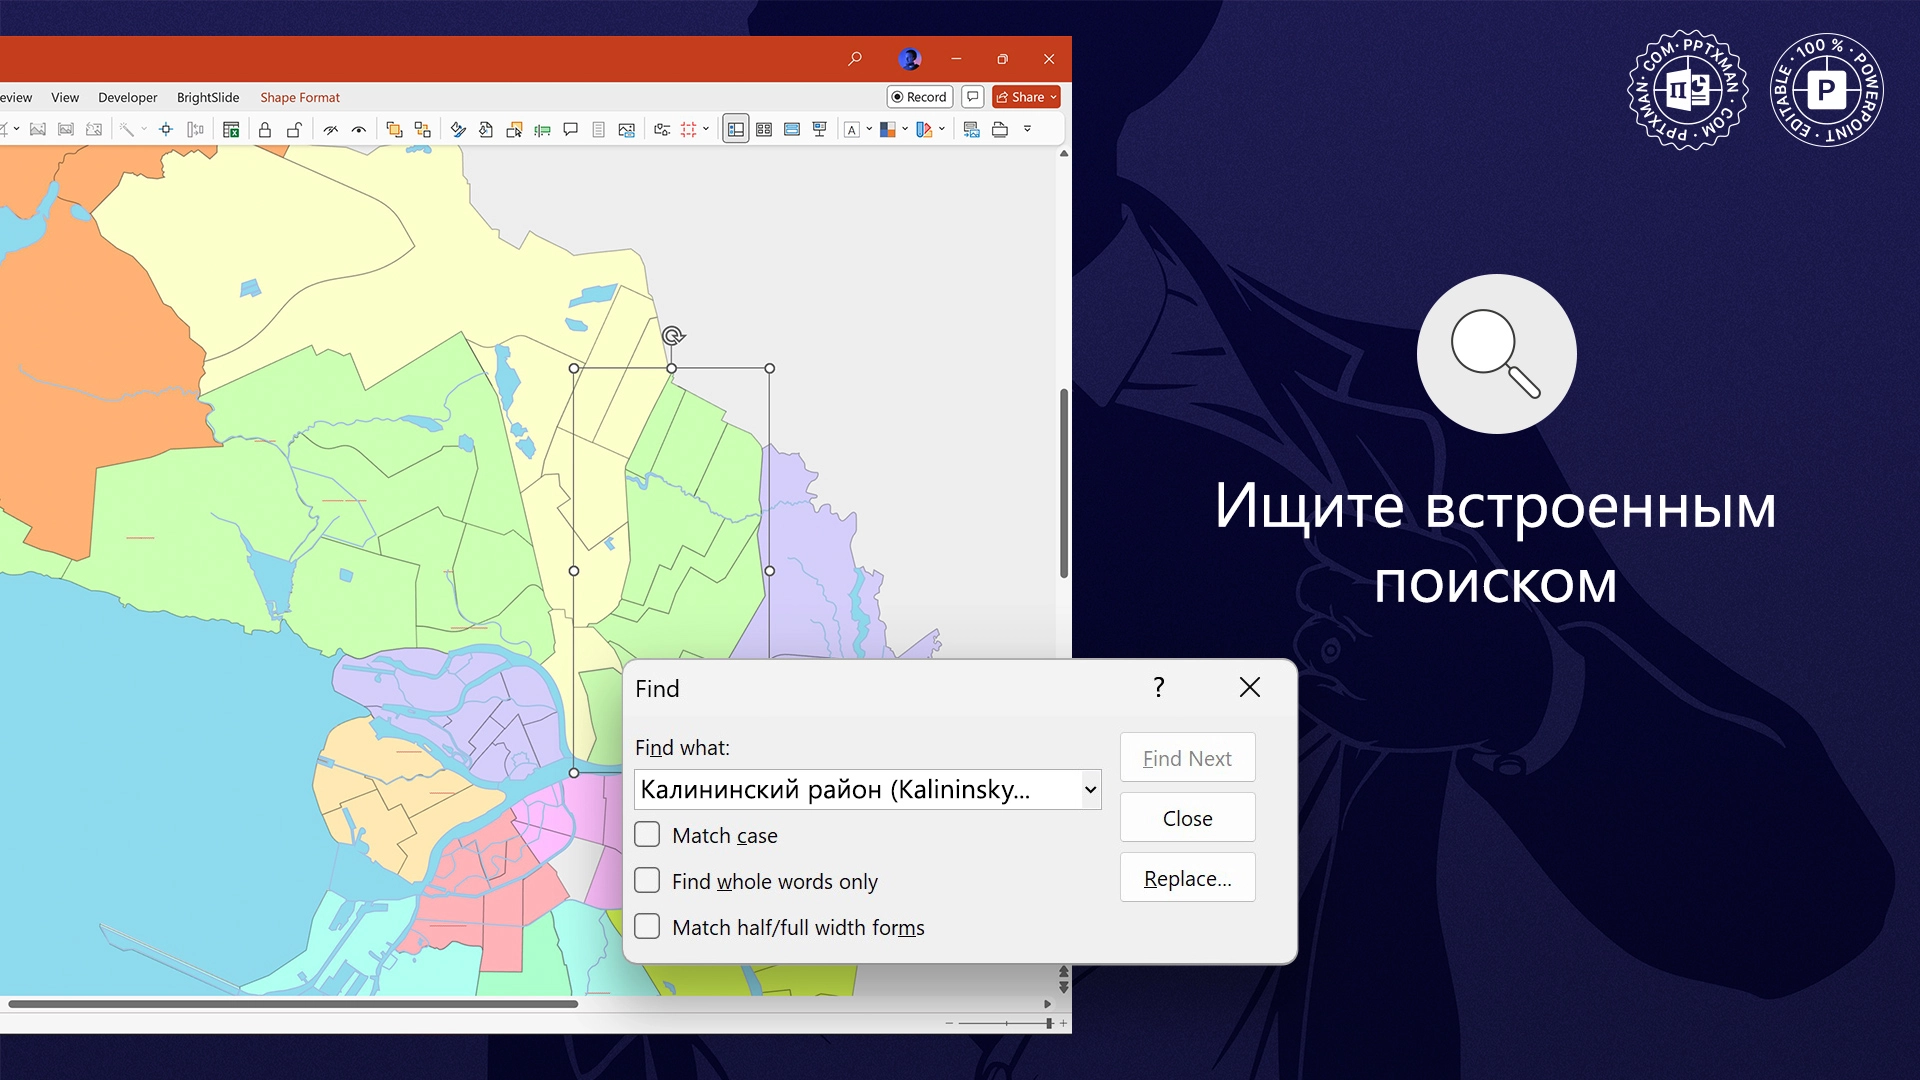Image resolution: width=1920 pixels, height=1080 pixels.
Task: Enable the Match case option
Action: (648, 834)
